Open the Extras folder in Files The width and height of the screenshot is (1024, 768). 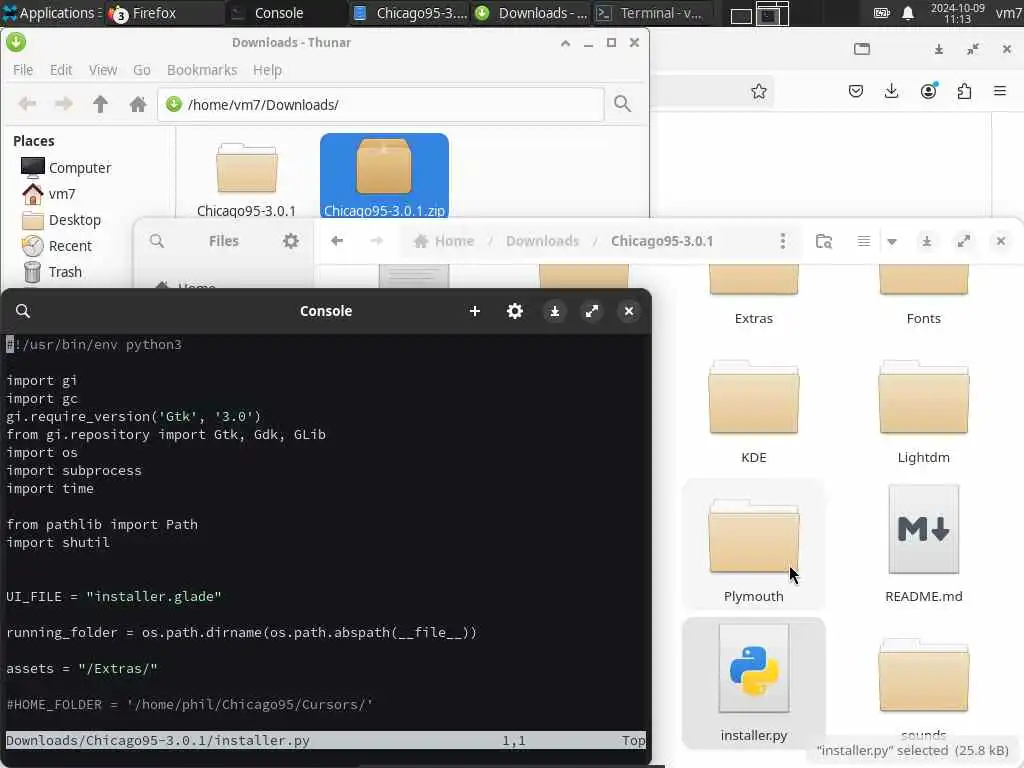pos(754,295)
